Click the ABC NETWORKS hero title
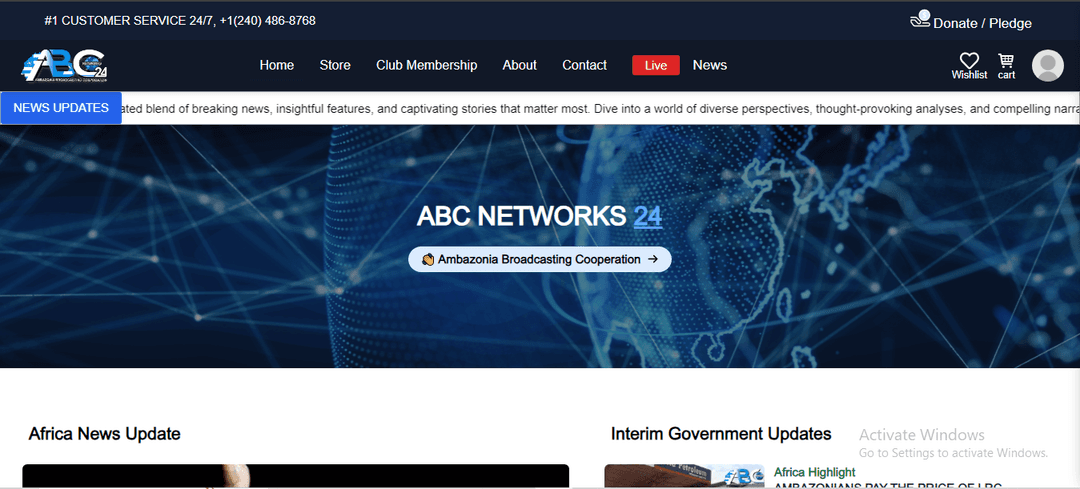The height and width of the screenshot is (489, 1080). (x=521, y=216)
